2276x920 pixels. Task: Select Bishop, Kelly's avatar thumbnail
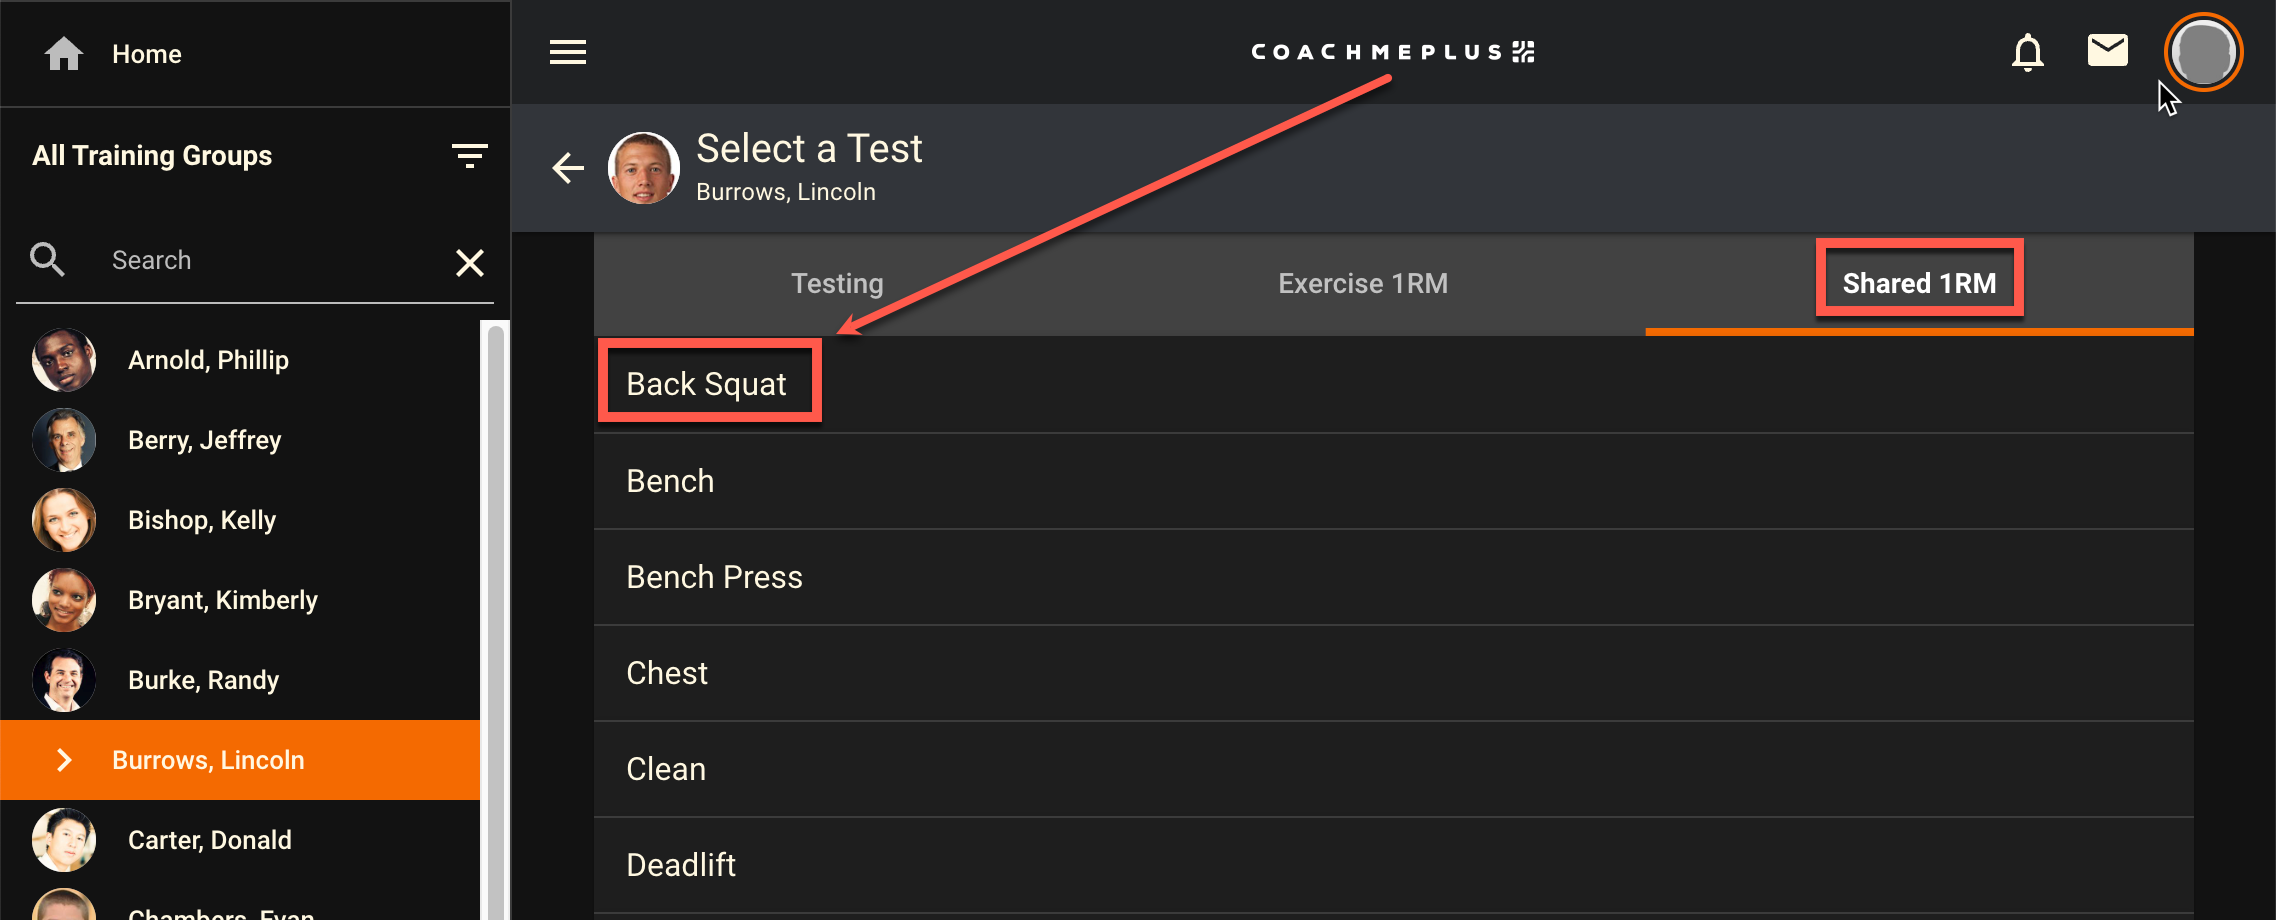click(64, 520)
